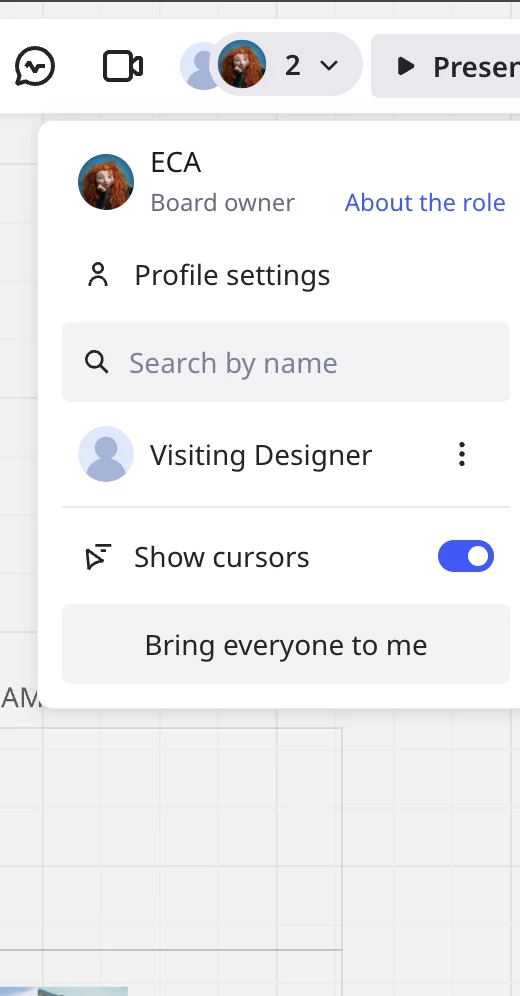Click the red-haired avatar in the toolbar
The image size is (520, 996).
[242, 64]
